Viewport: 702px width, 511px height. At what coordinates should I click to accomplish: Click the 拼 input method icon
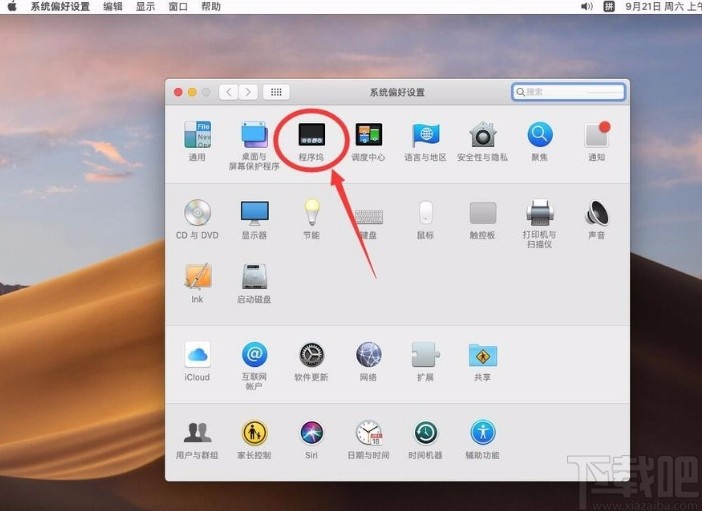click(609, 6)
